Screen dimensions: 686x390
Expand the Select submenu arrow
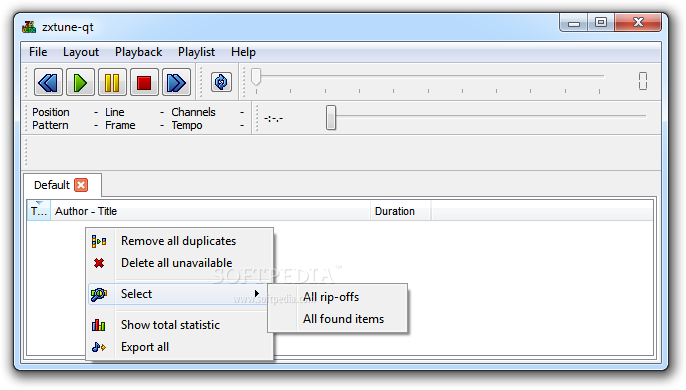(x=257, y=294)
